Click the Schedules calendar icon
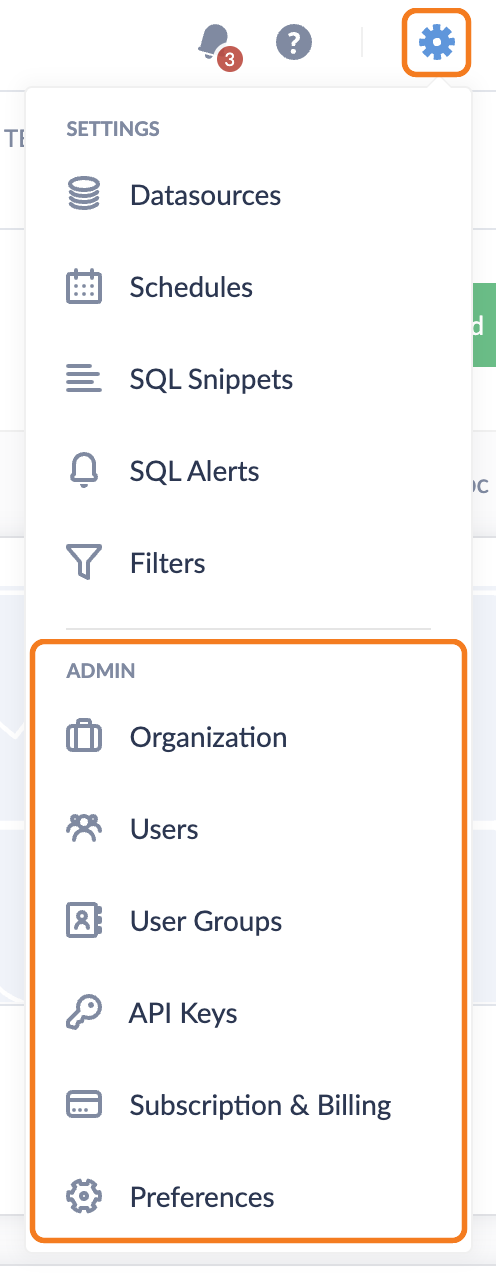 84,287
